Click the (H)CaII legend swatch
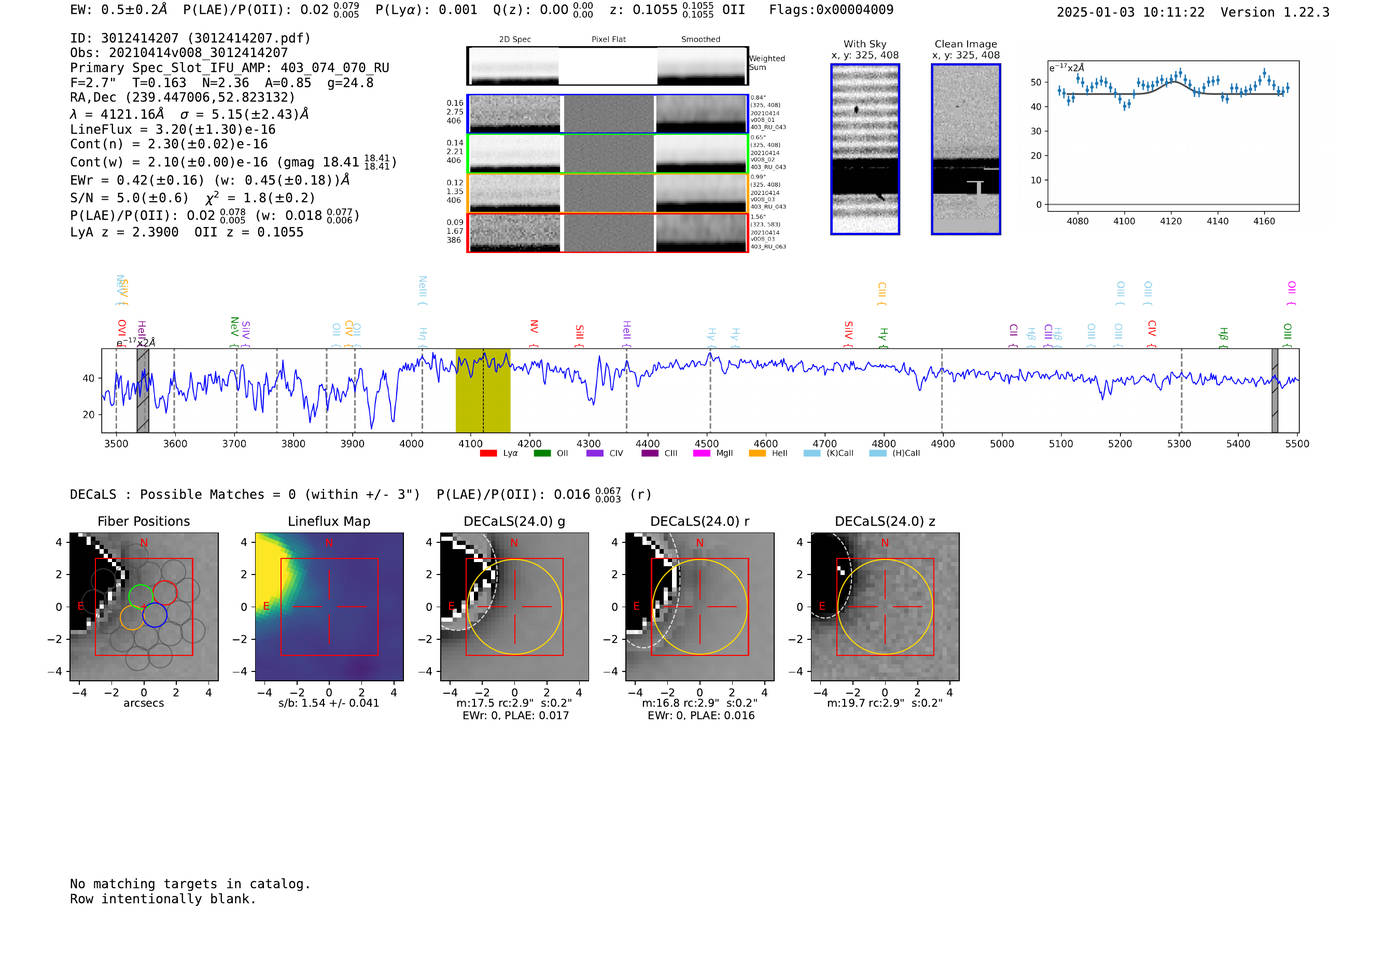Screen dimensions: 1400x953 pyautogui.click(x=878, y=453)
